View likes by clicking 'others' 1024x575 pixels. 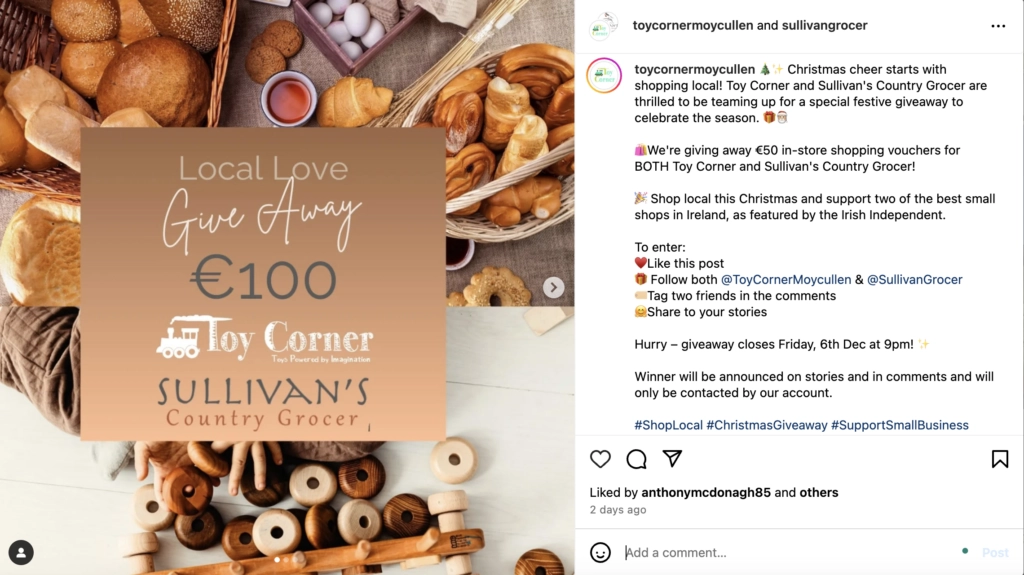pyautogui.click(x=819, y=492)
